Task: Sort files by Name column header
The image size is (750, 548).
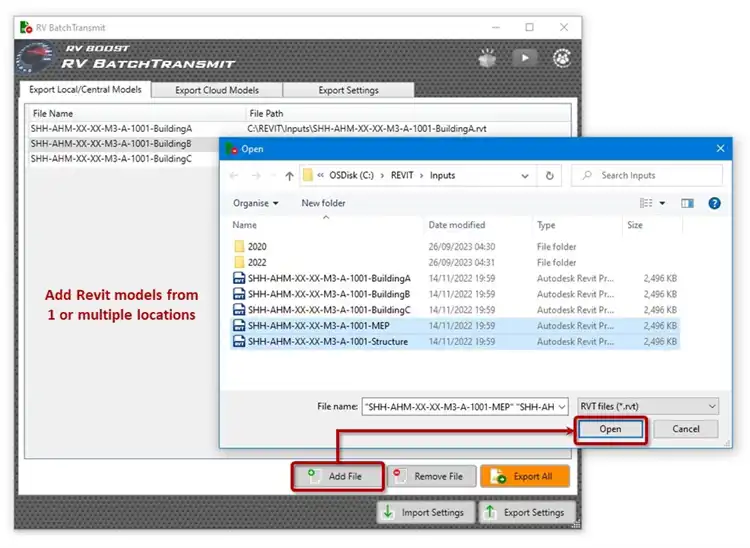Action: click(326, 225)
